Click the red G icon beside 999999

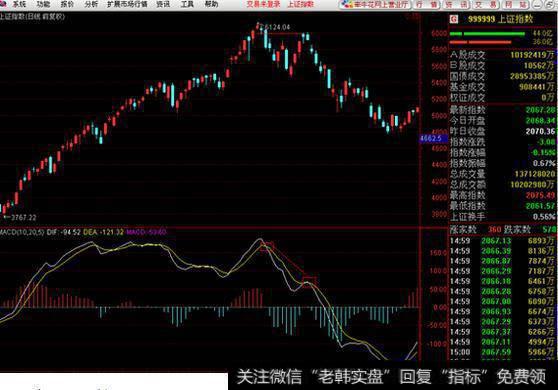453,19
